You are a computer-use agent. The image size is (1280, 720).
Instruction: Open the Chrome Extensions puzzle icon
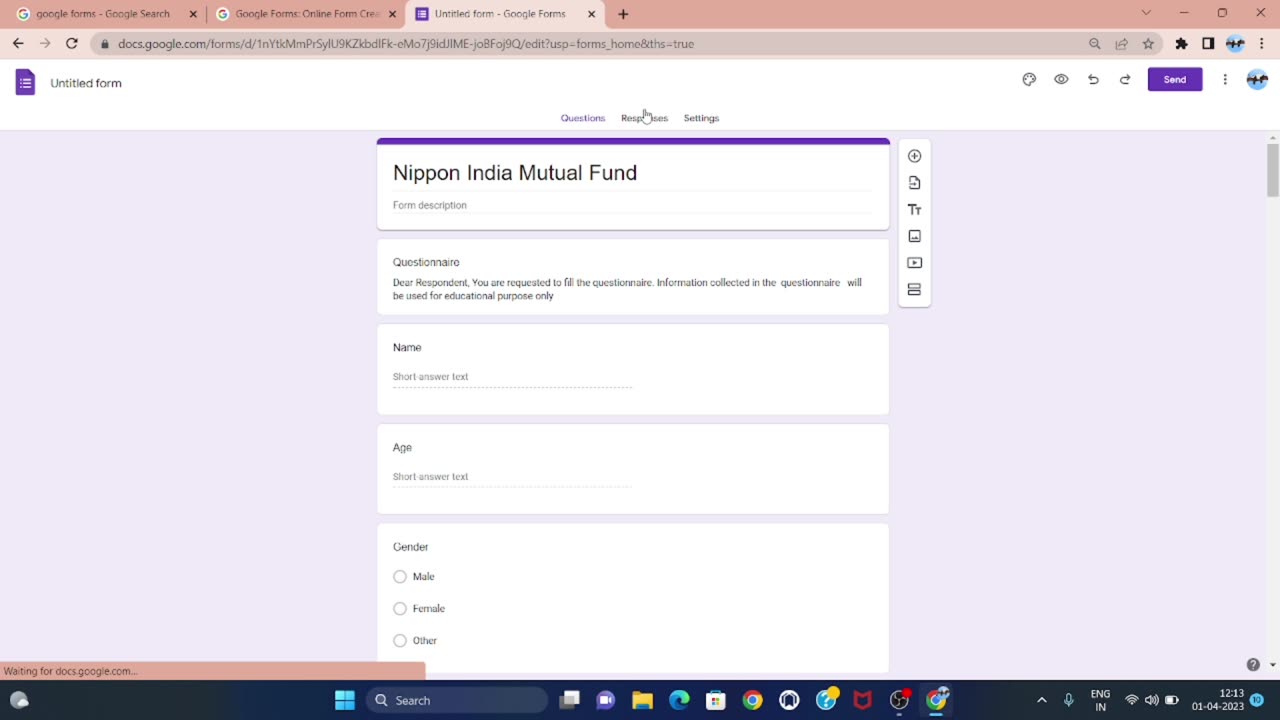tap(1181, 44)
